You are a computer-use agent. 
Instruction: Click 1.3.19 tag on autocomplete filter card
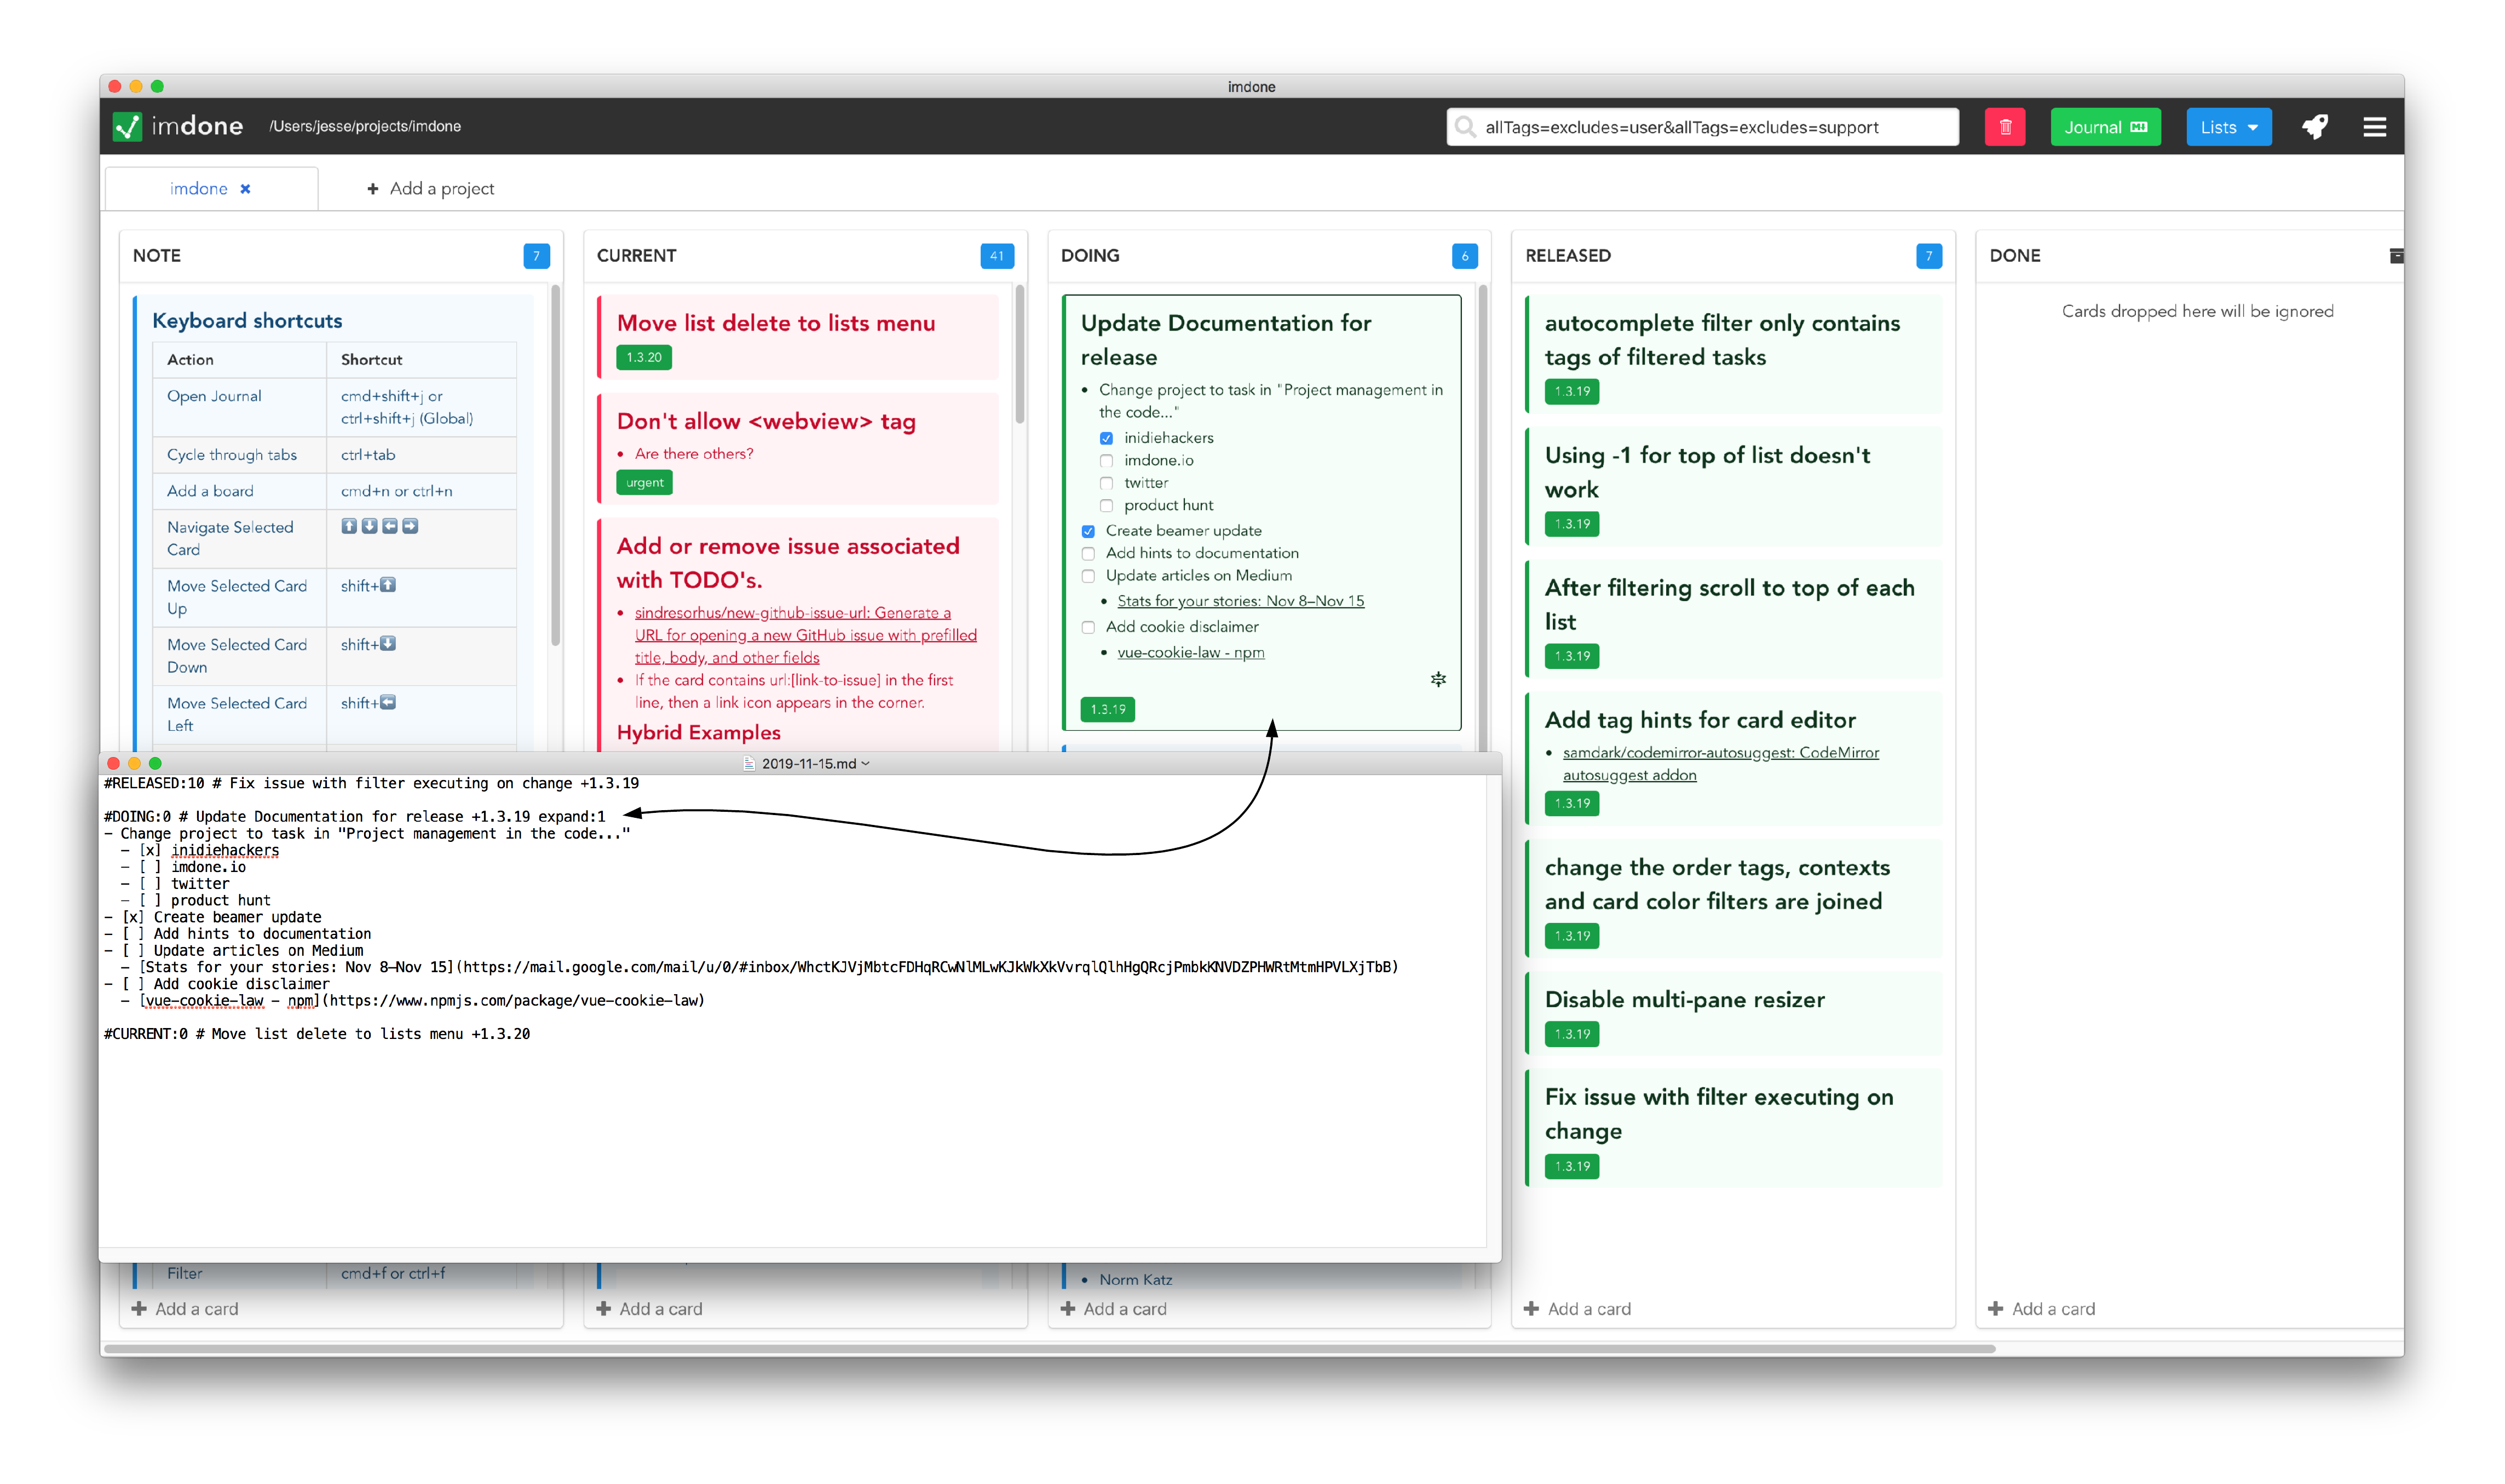[1571, 391]
